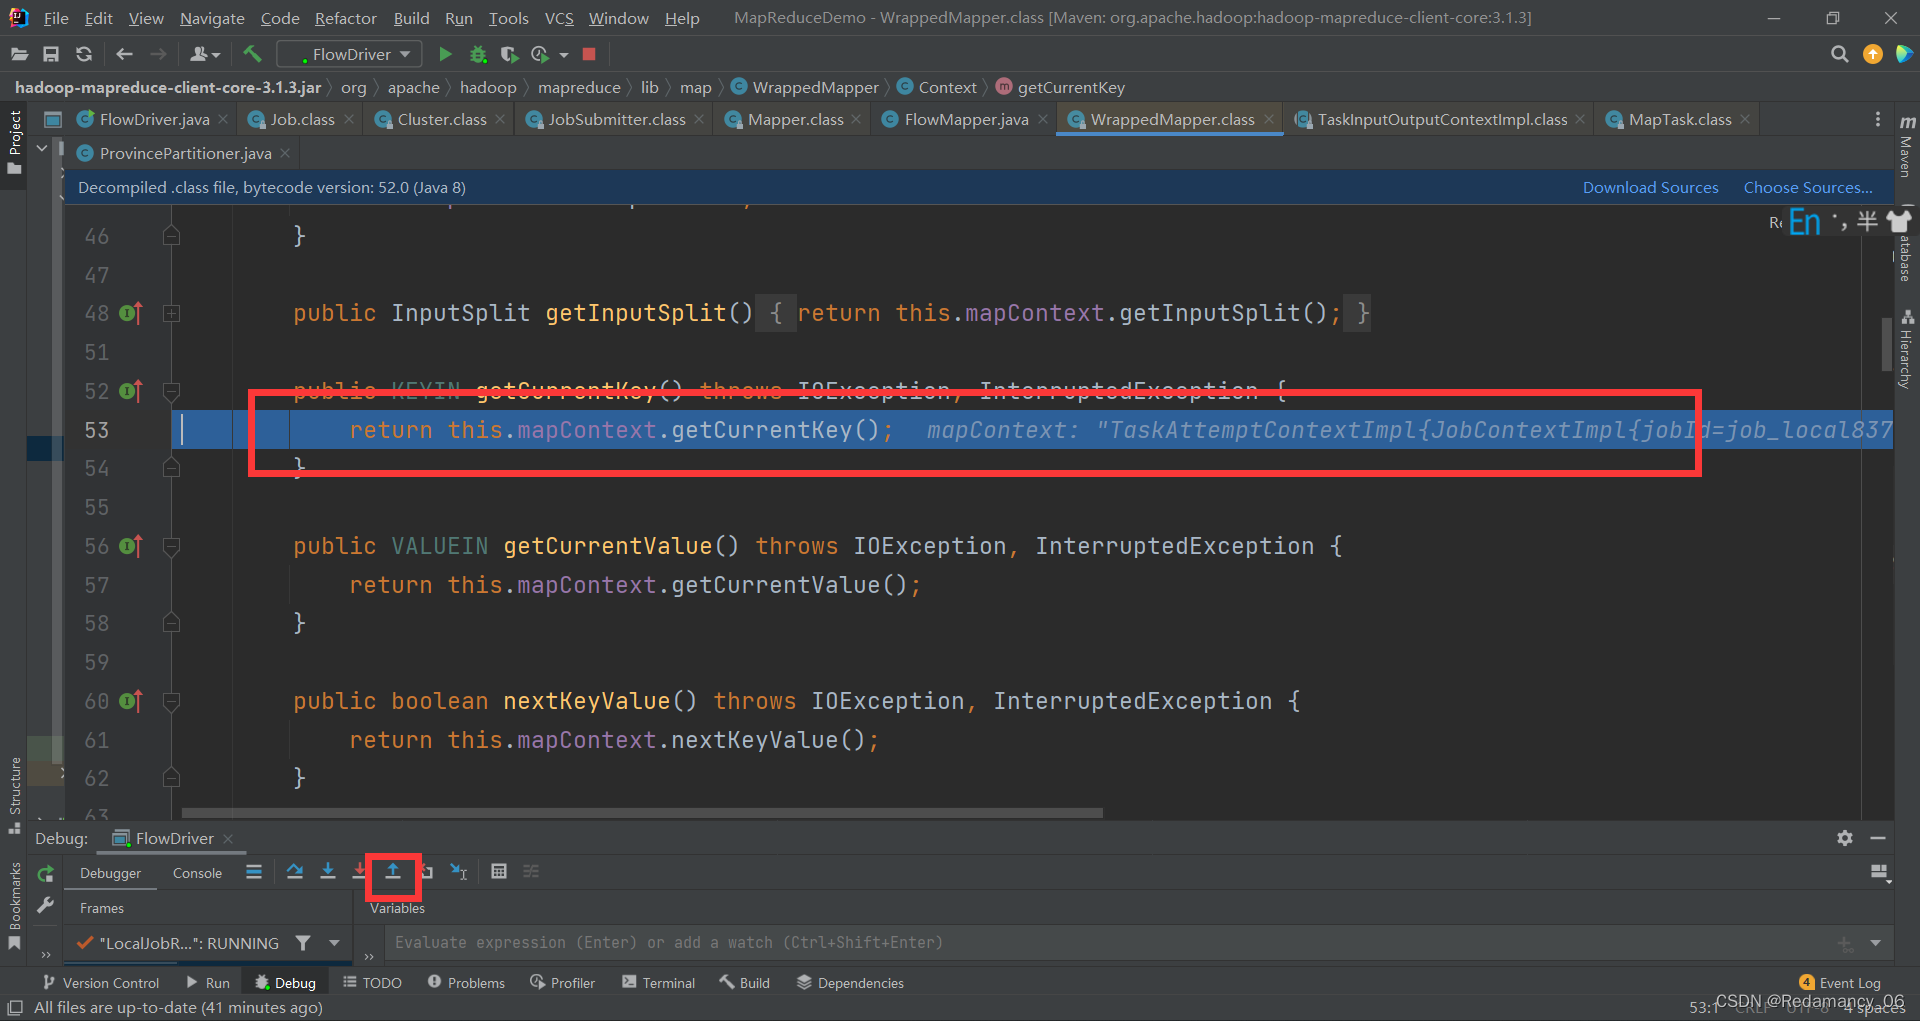
Task: Open the thread selector dropdown arrow
Action: pyautogui.click(x=334, y=943)
